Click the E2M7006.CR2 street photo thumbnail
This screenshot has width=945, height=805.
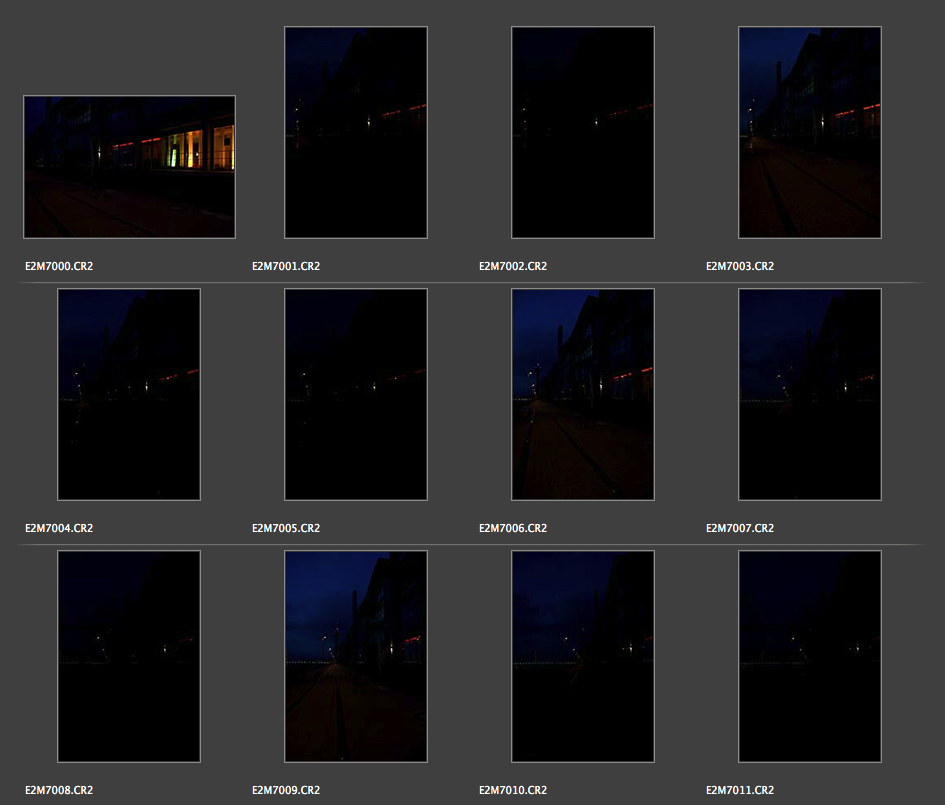click(583, 394)
